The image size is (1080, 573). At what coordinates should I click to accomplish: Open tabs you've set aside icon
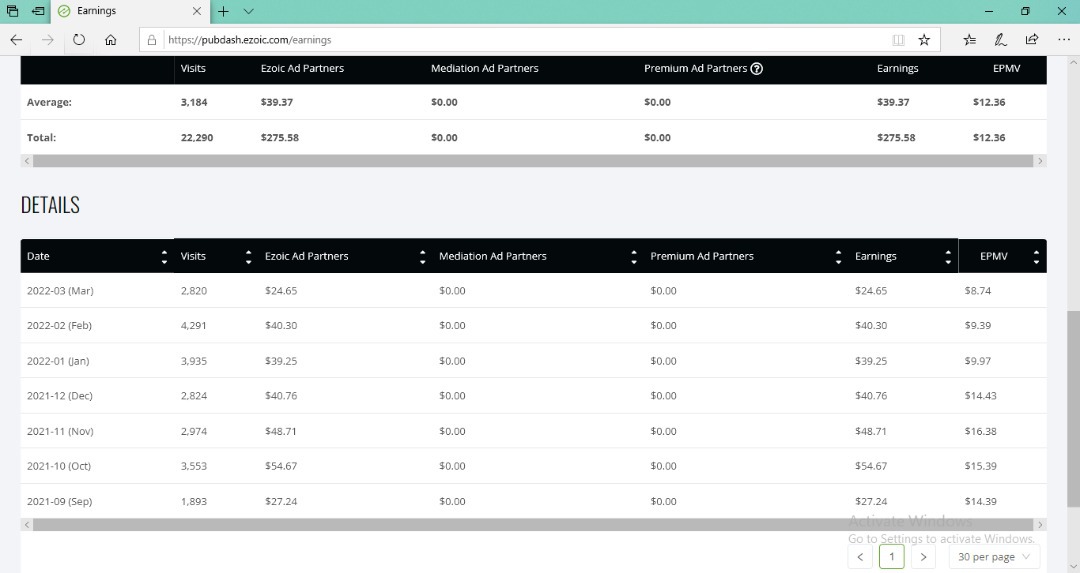[x=12, y=11]
